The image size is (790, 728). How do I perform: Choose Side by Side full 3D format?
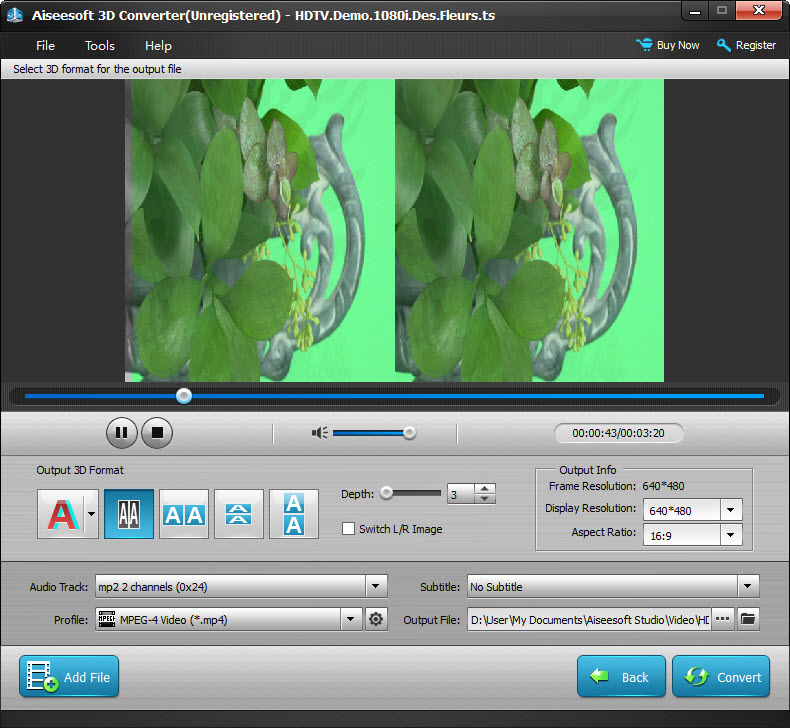184,514
